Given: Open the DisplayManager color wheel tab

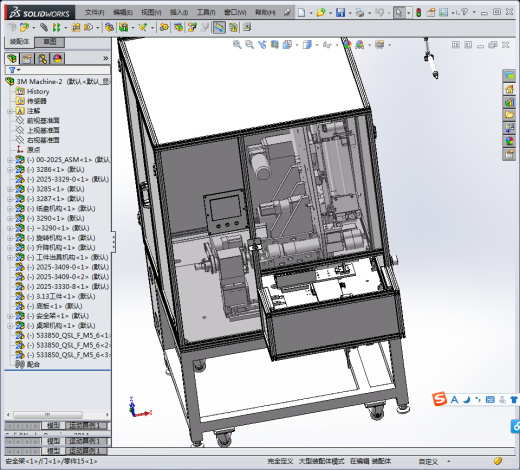Looking at the screenshot, I should pyautogui.click(x=57, y=59).
